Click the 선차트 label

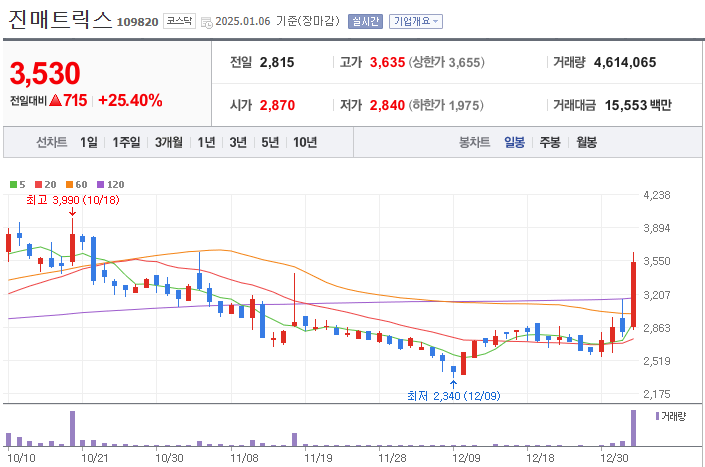[52, 142]
